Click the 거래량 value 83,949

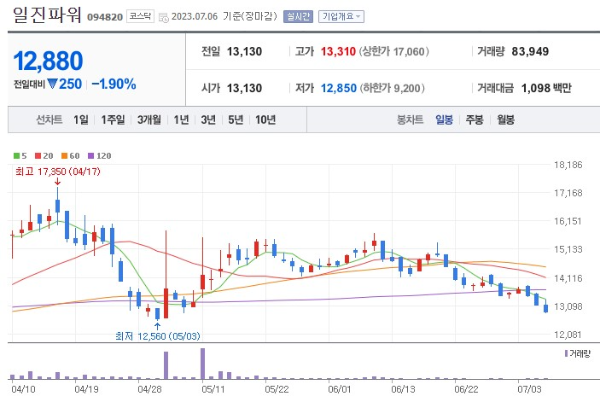[530, 51]
